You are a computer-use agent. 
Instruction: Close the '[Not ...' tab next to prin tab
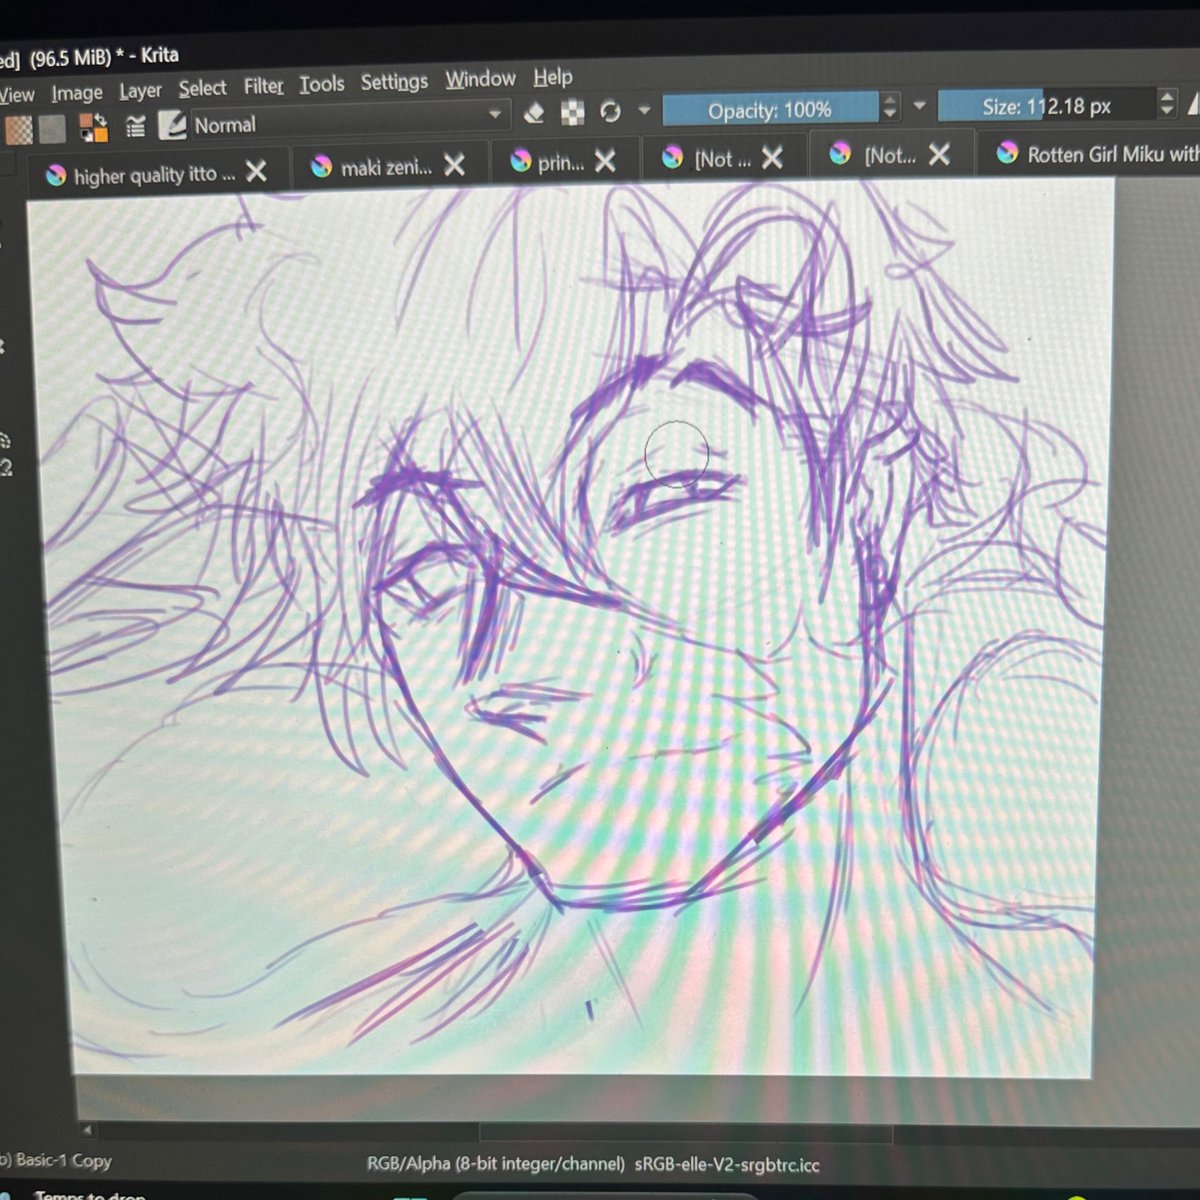tap(772, 157)
